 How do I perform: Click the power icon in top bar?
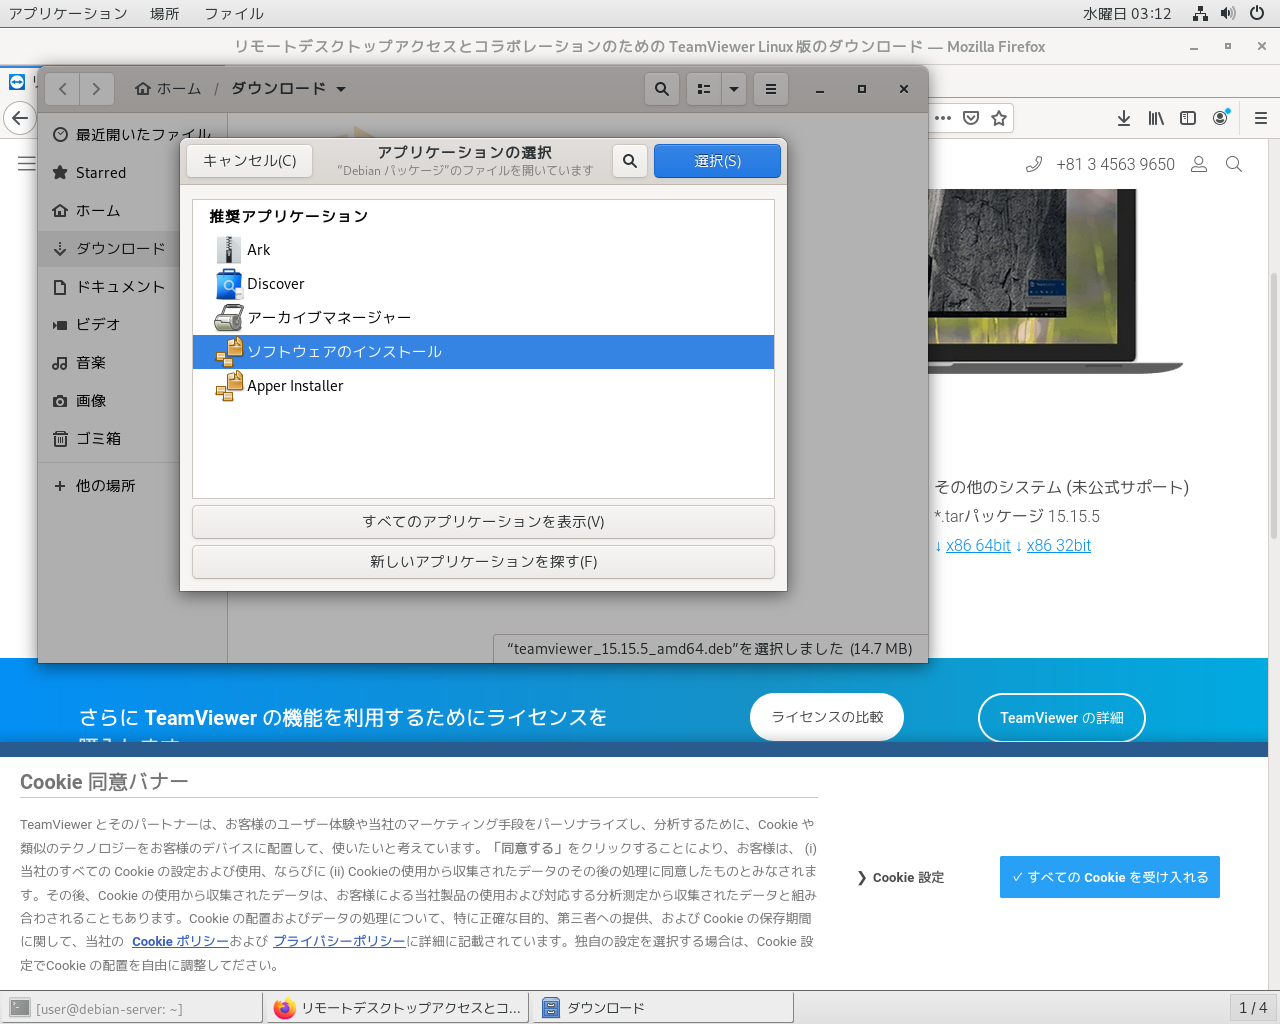pos(1257,14)
